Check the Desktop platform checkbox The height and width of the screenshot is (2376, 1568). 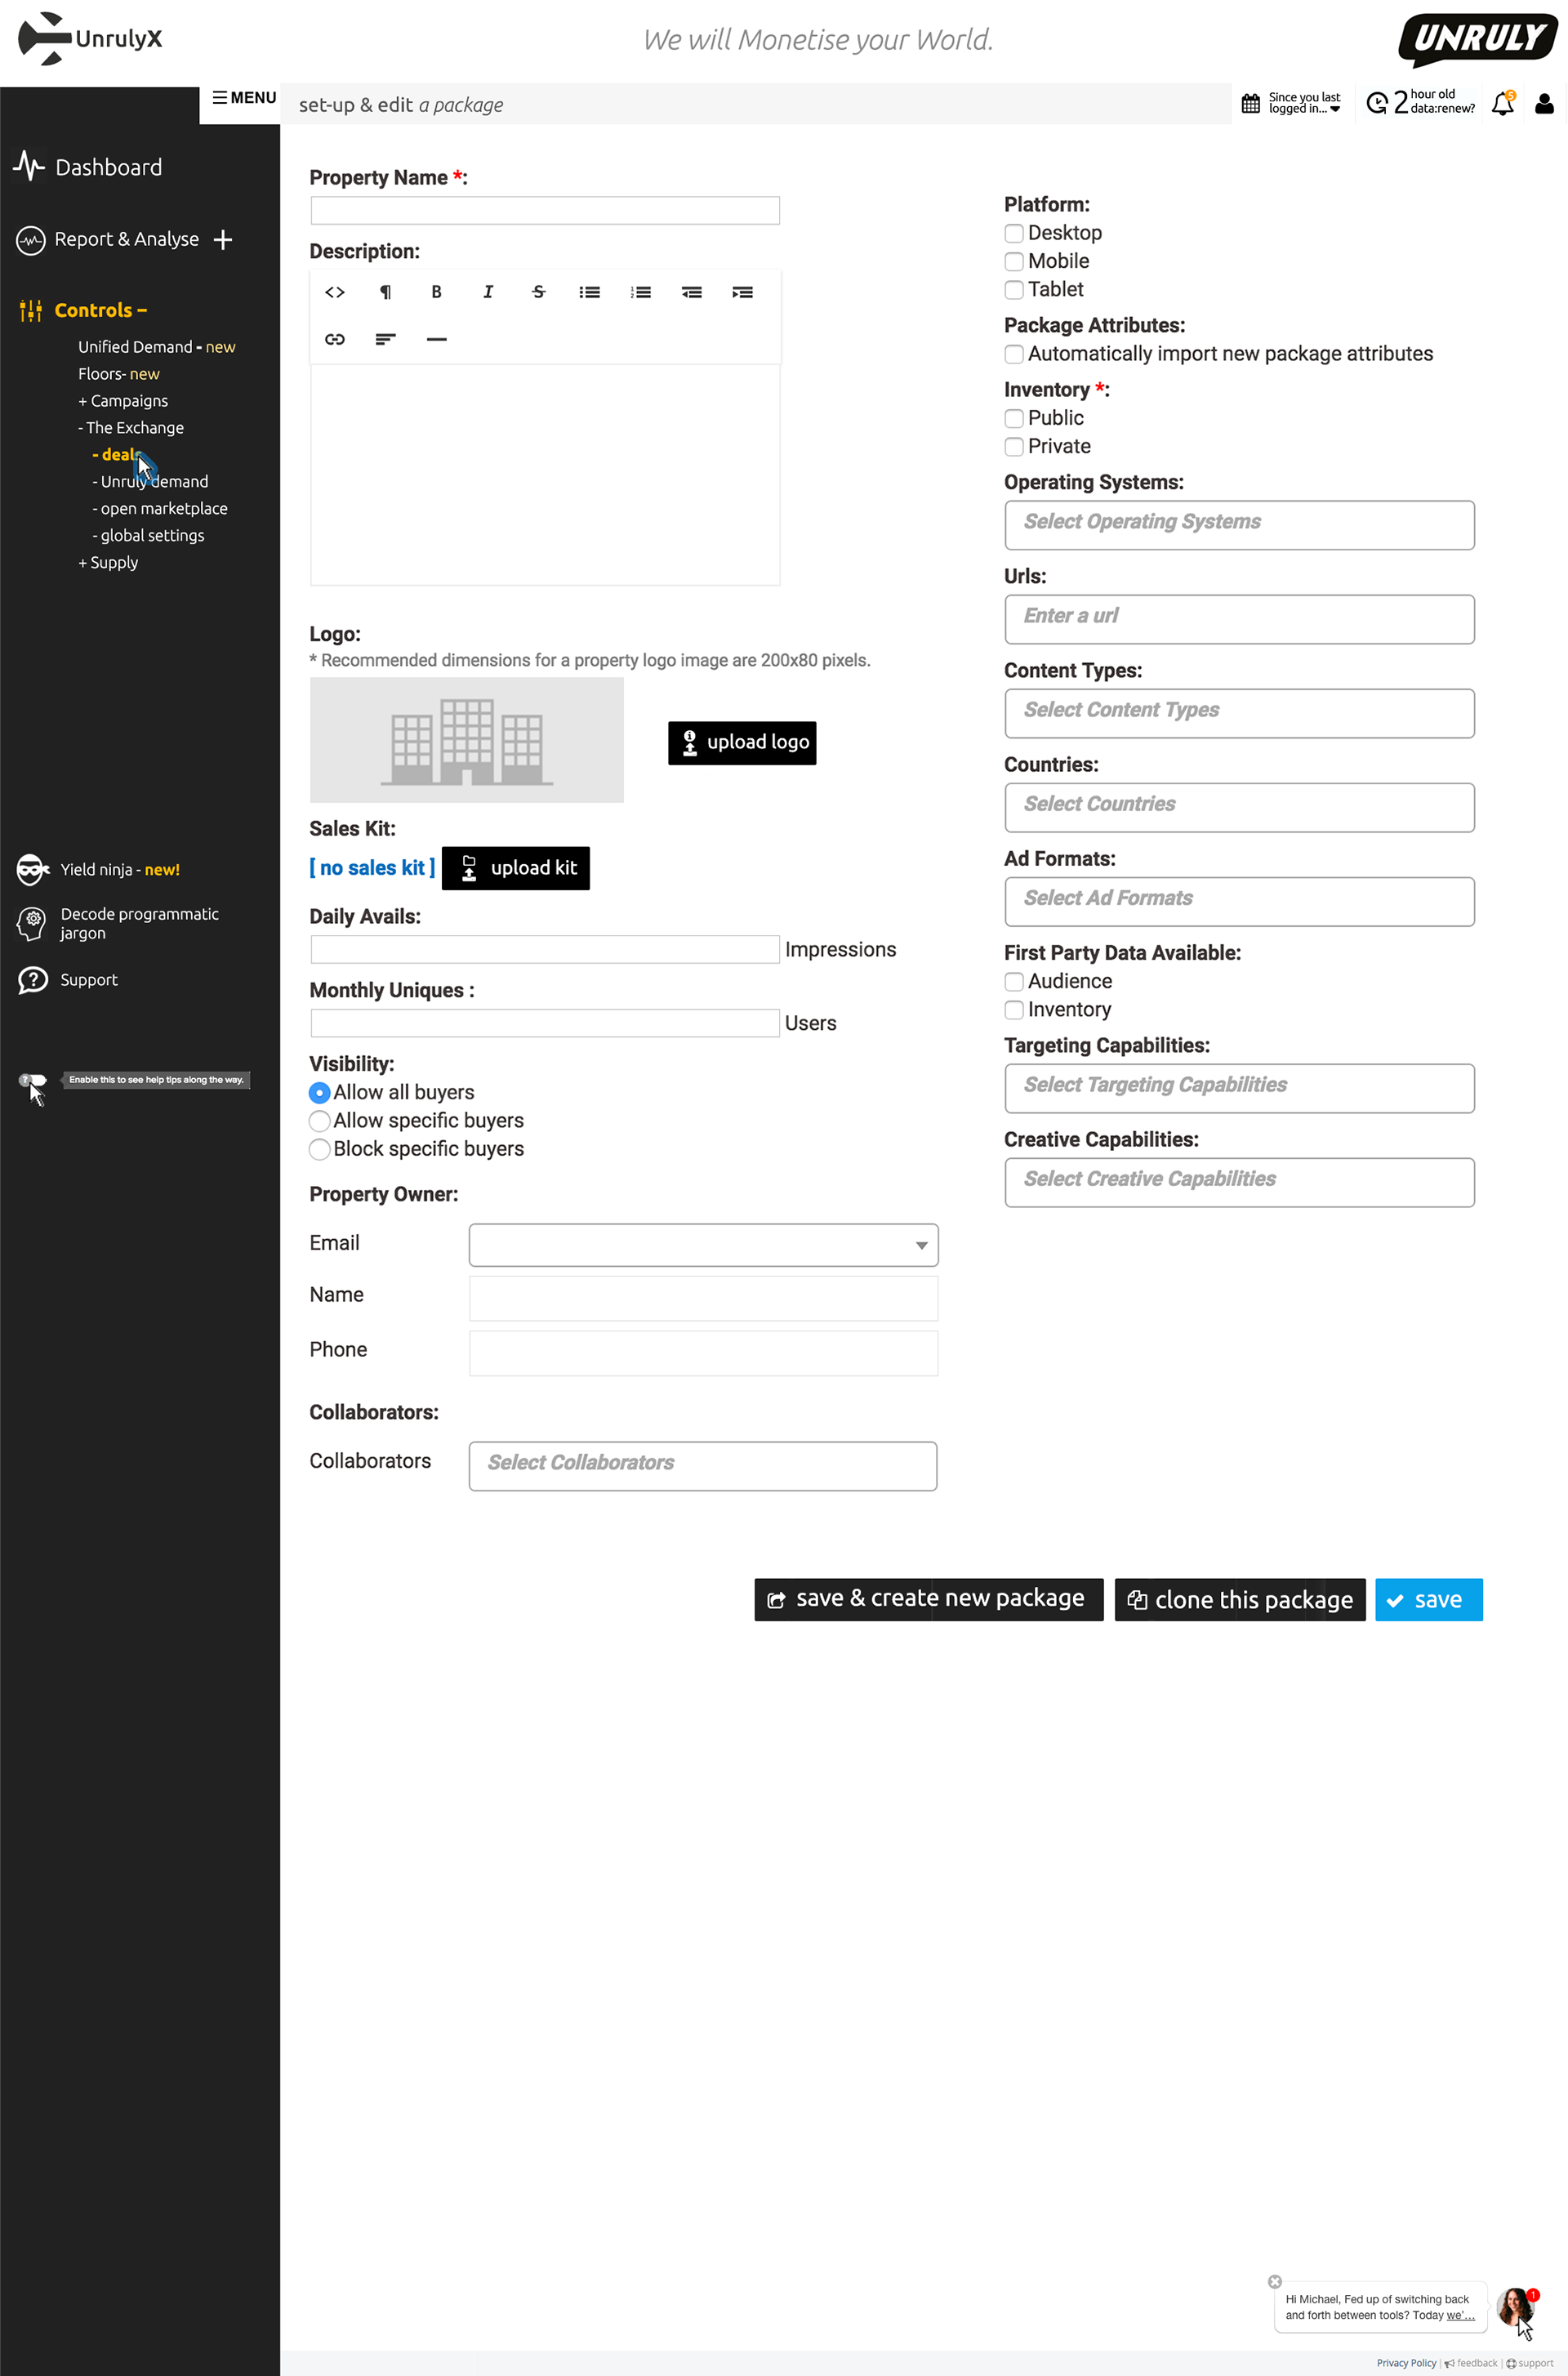point(1014,233)
